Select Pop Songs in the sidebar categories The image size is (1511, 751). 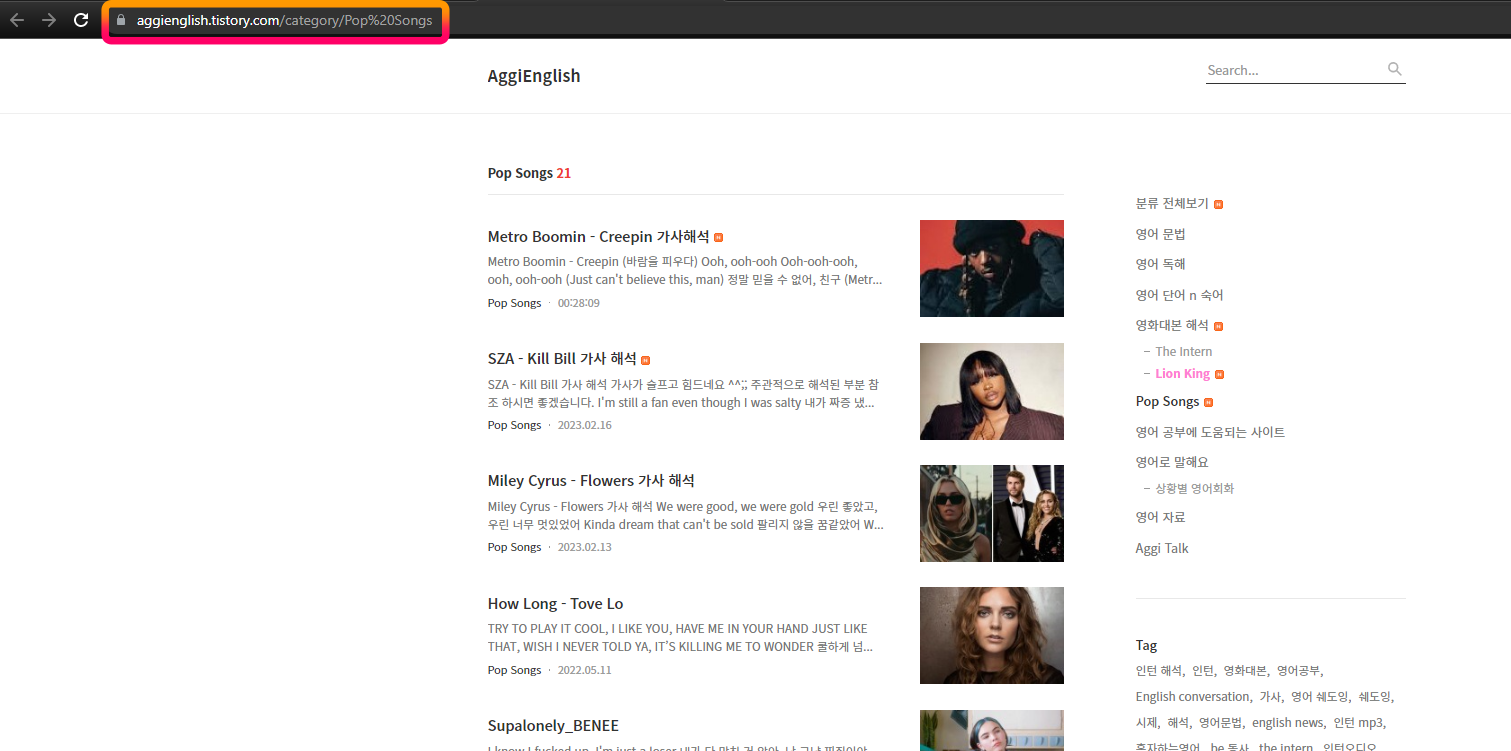point(1167,402)
